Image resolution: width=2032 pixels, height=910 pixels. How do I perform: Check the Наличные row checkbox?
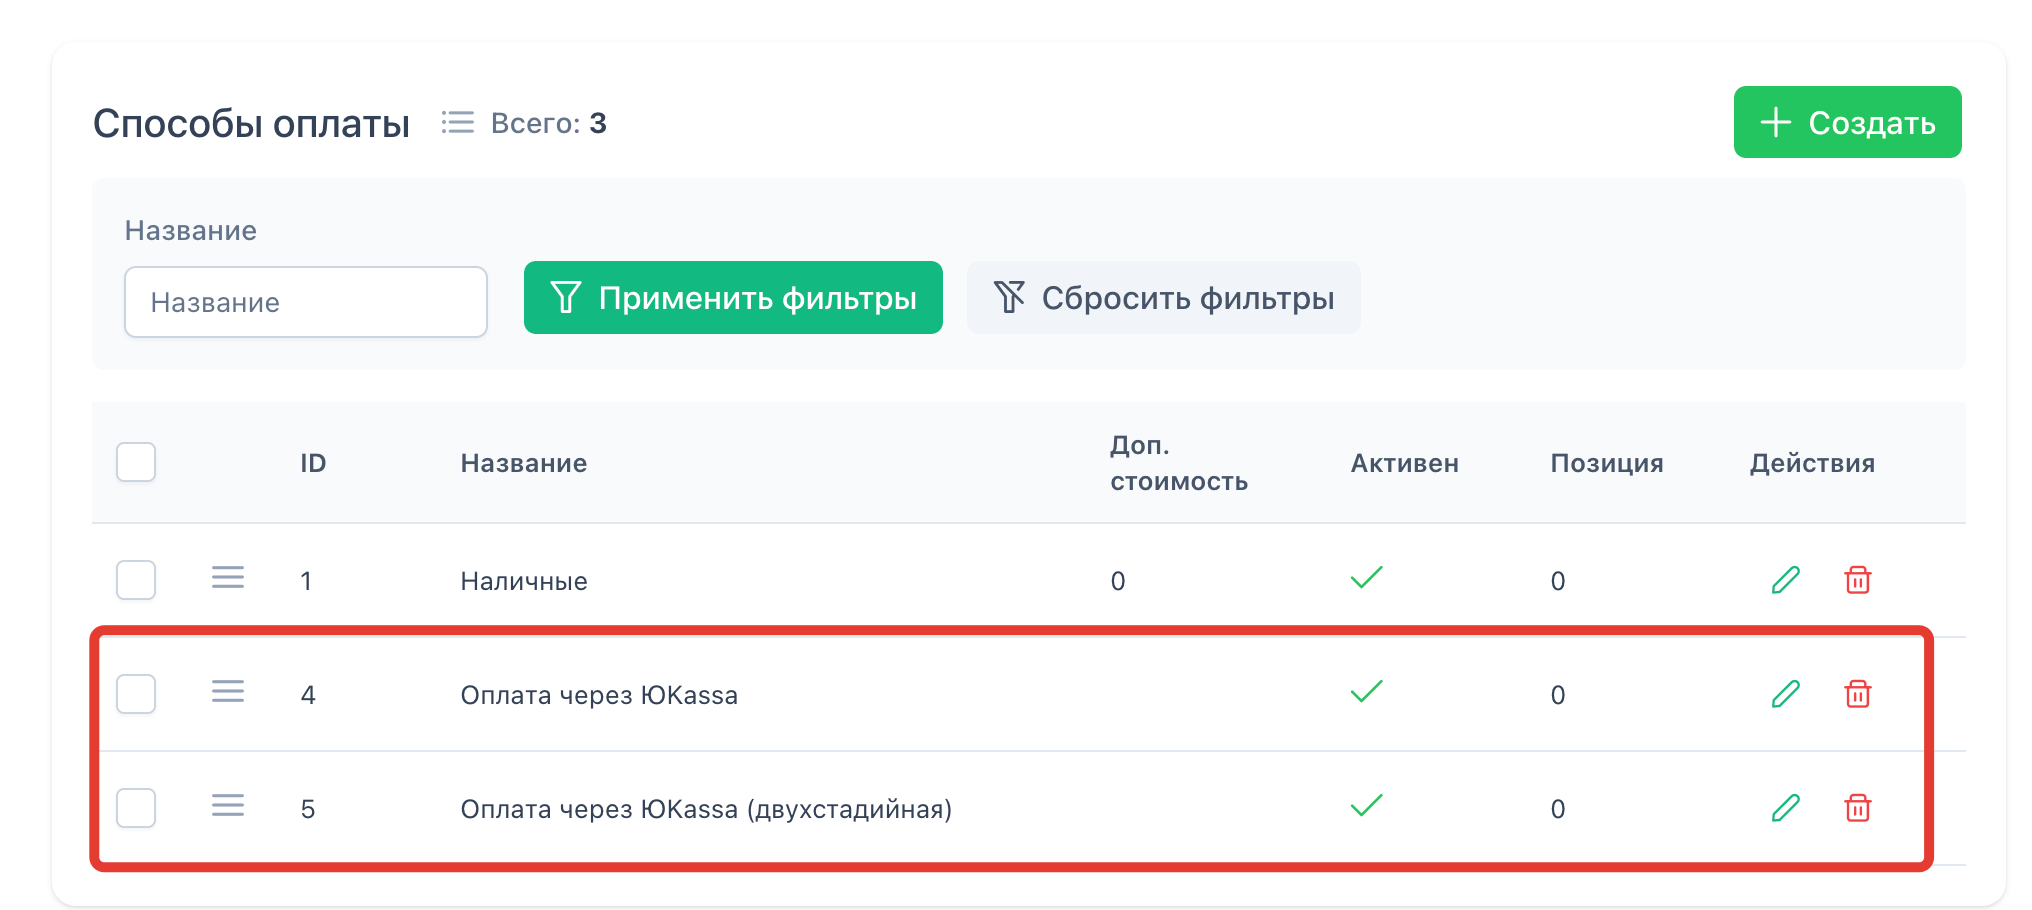click(x=136, y=580)
